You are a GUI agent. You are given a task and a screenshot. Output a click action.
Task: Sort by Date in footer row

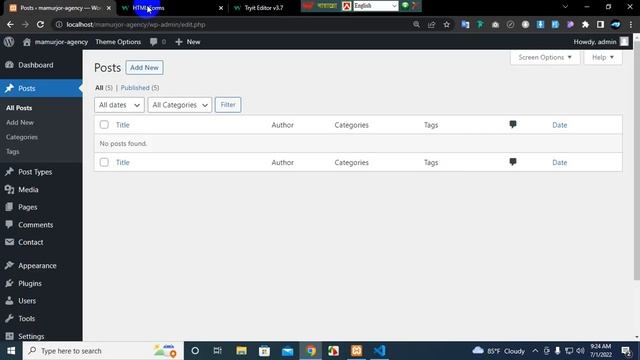click(560, 162)
